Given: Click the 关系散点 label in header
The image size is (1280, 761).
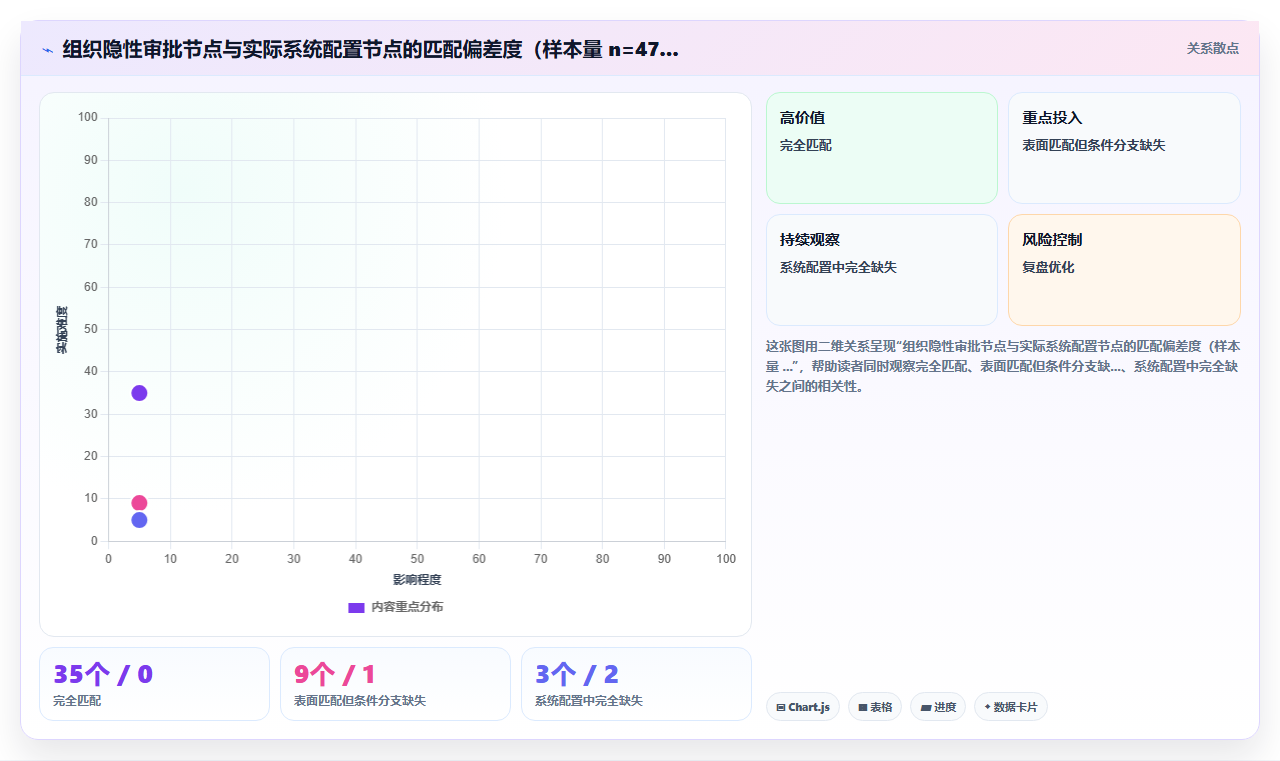Looking at the screenshot, I should [x=1212, y=48].
